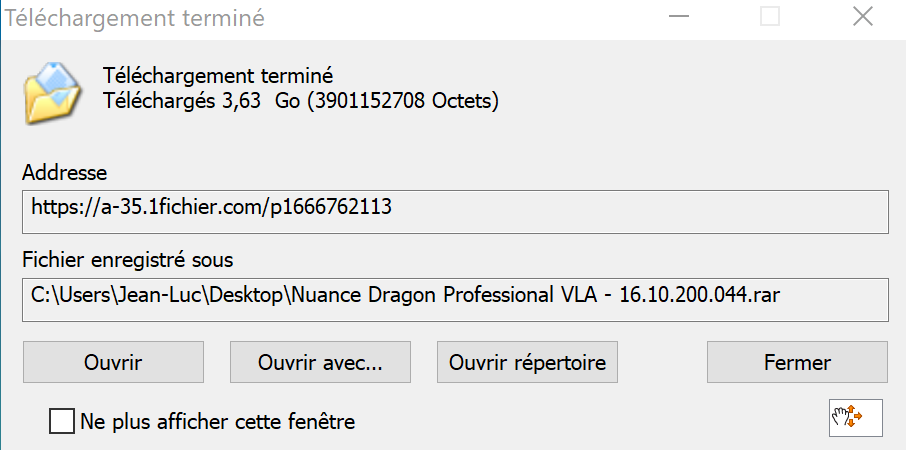This screenshot has height=450, width=906.
Task: Tick the Ne plus afficher cette fenêtre checkbox
Action: pos(62,421)
